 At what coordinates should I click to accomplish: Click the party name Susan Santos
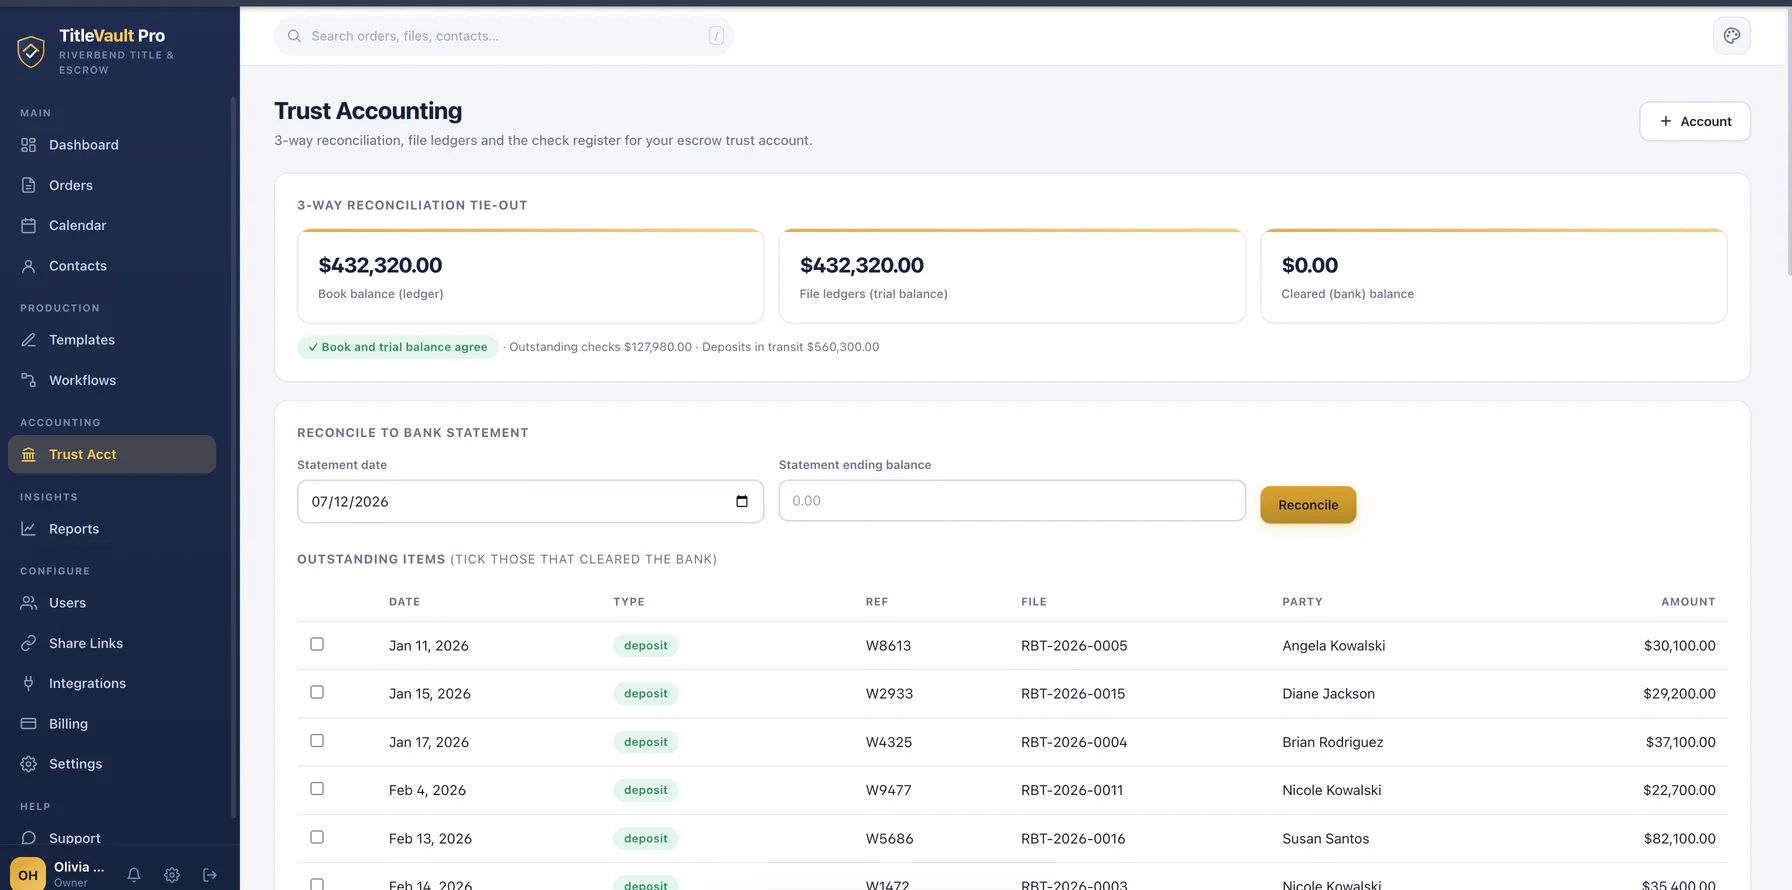coord(1326,839)
